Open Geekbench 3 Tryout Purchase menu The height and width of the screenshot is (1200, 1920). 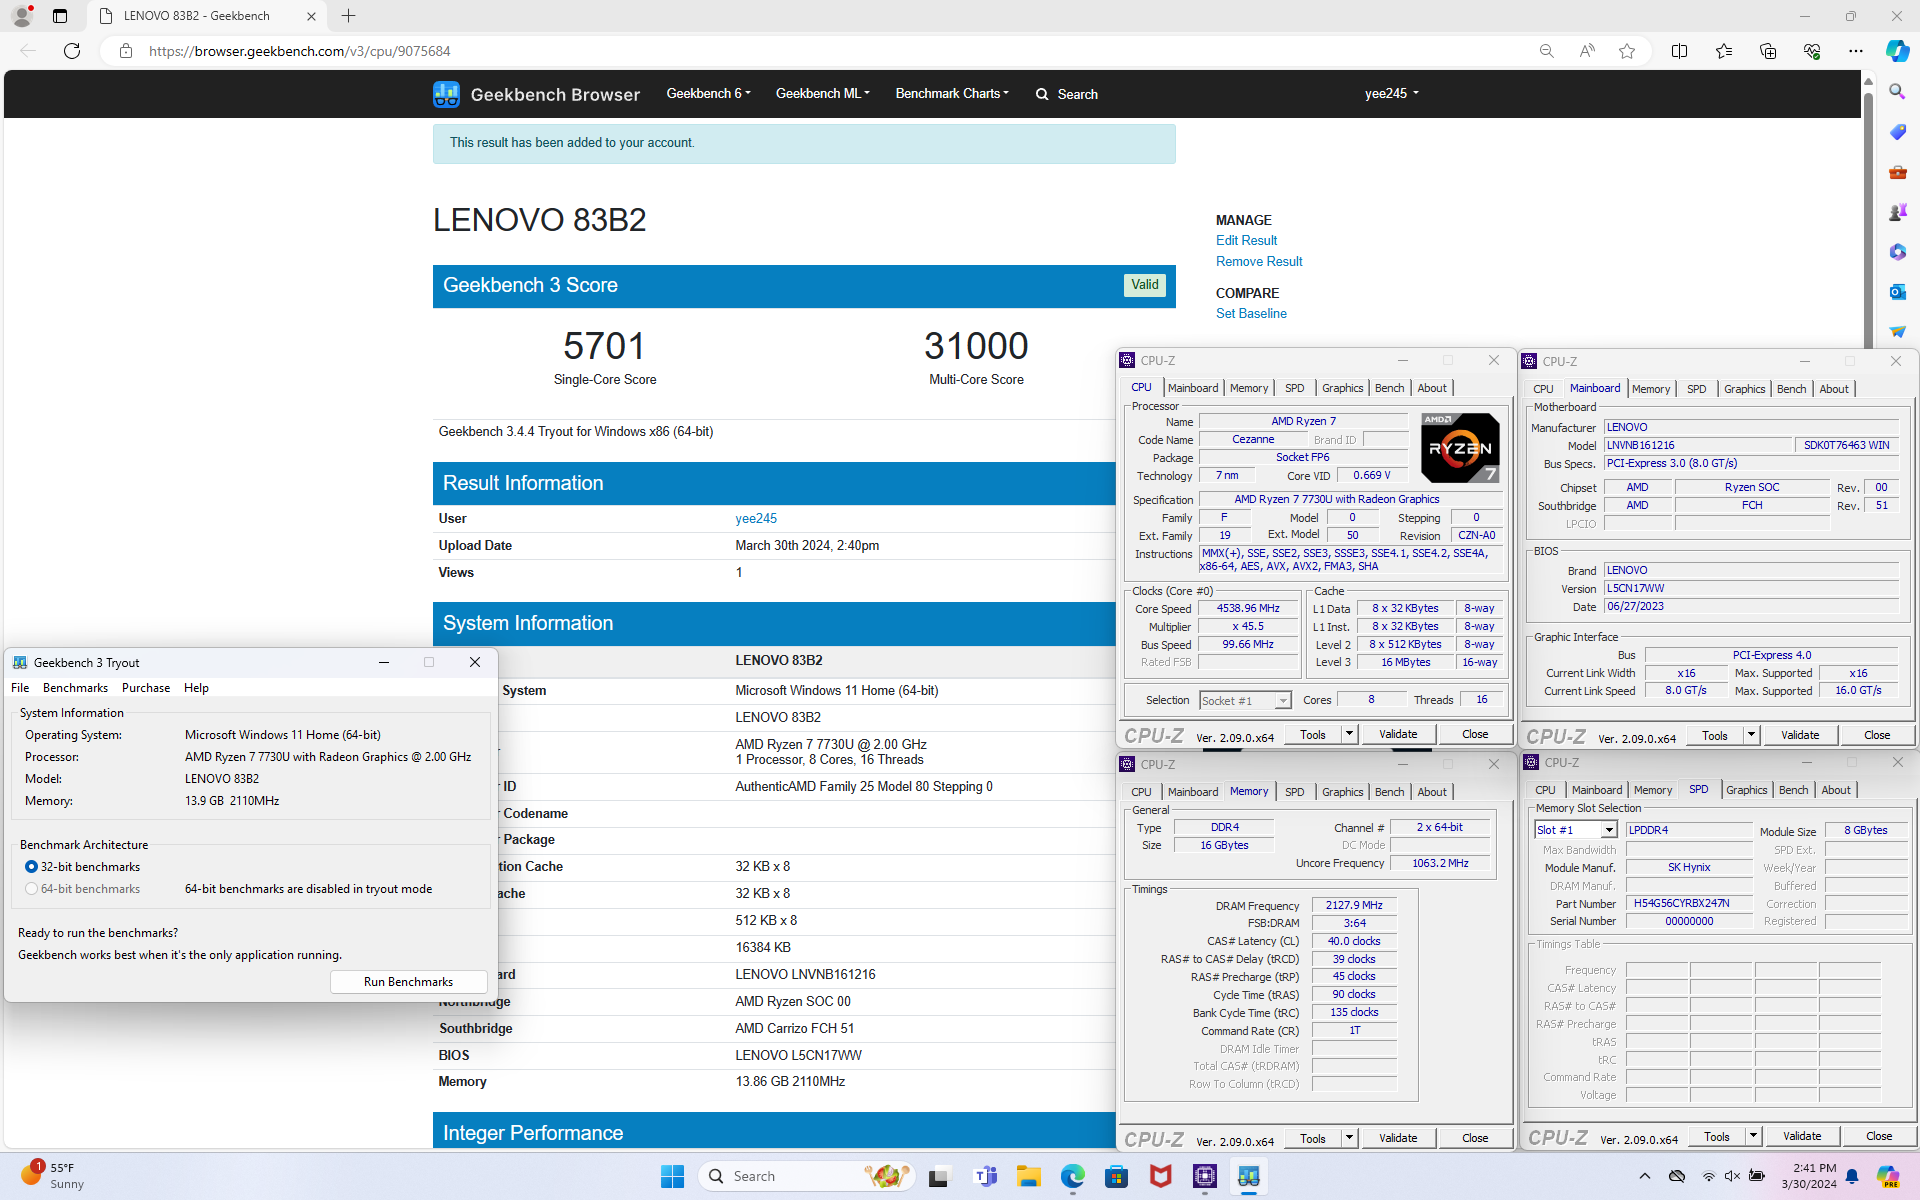(x=146, y=688)
